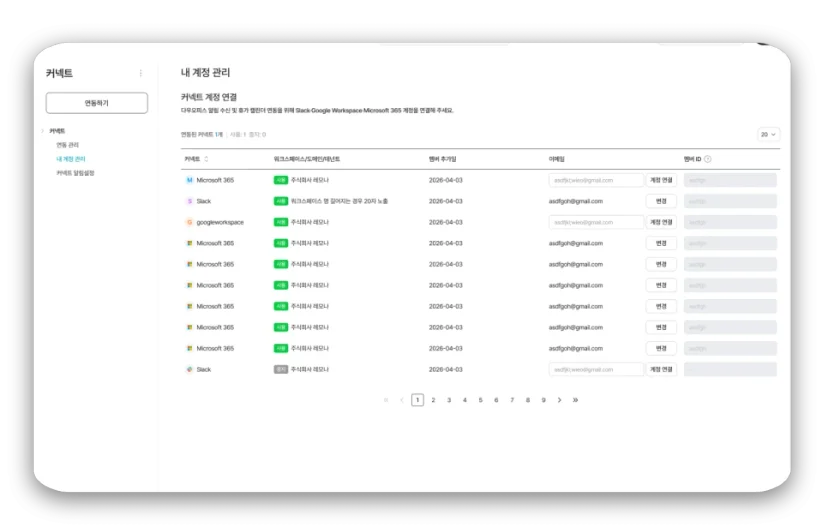
Task: Click the 내 계정 관리 page title
Action: click(205, 72)
